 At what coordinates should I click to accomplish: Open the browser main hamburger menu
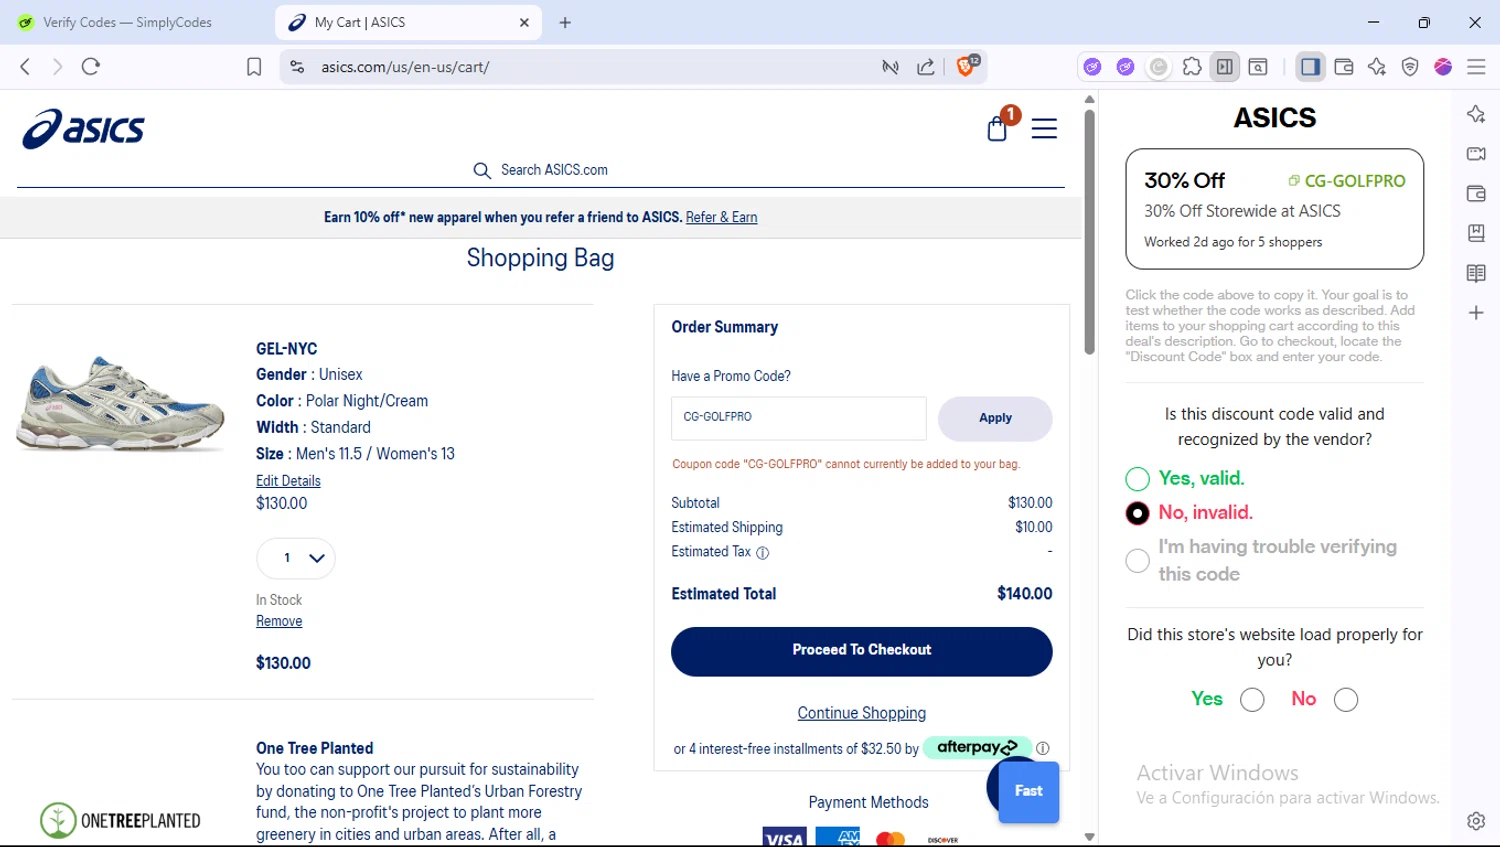pos(1476,67)
